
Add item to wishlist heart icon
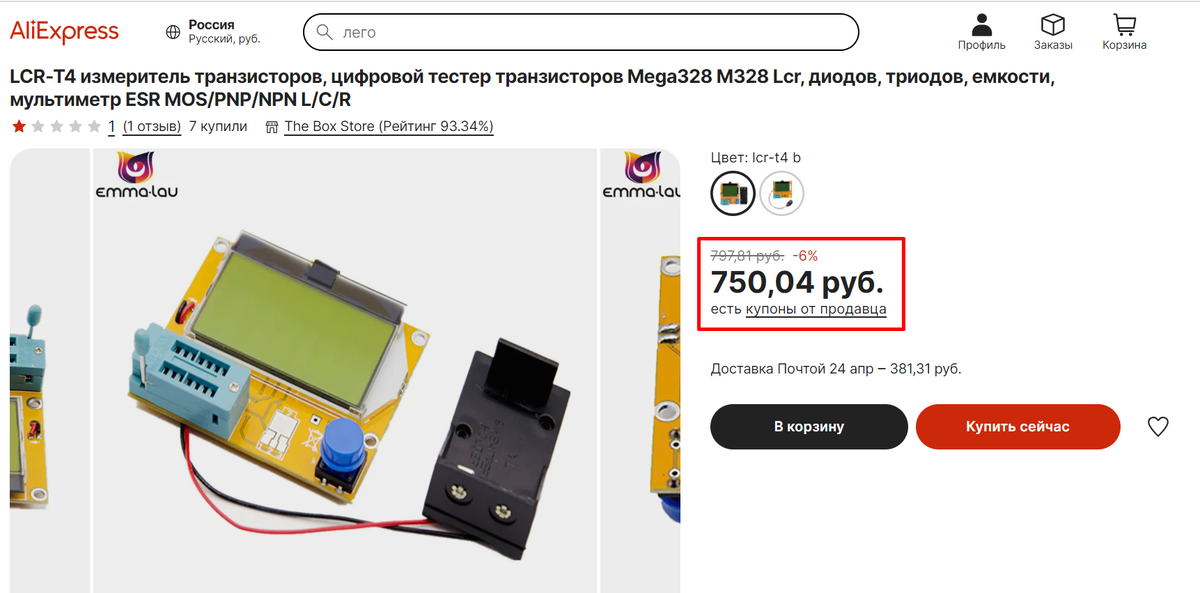(x=1158, y=427)
